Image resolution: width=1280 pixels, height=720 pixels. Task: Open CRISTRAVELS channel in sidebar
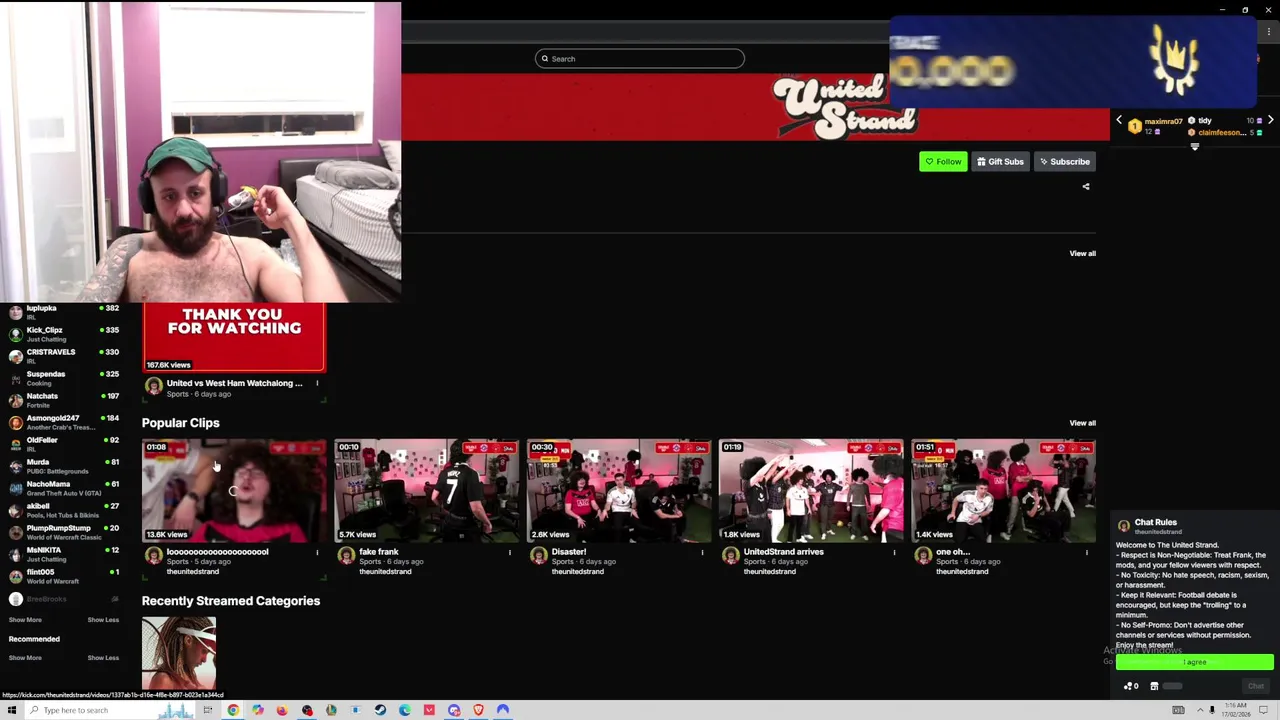click(x=62, y=356)
